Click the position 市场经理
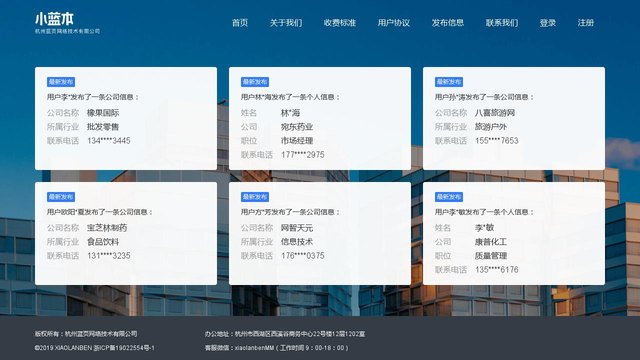This screenshot has height=360, width=640. (297, 141)
